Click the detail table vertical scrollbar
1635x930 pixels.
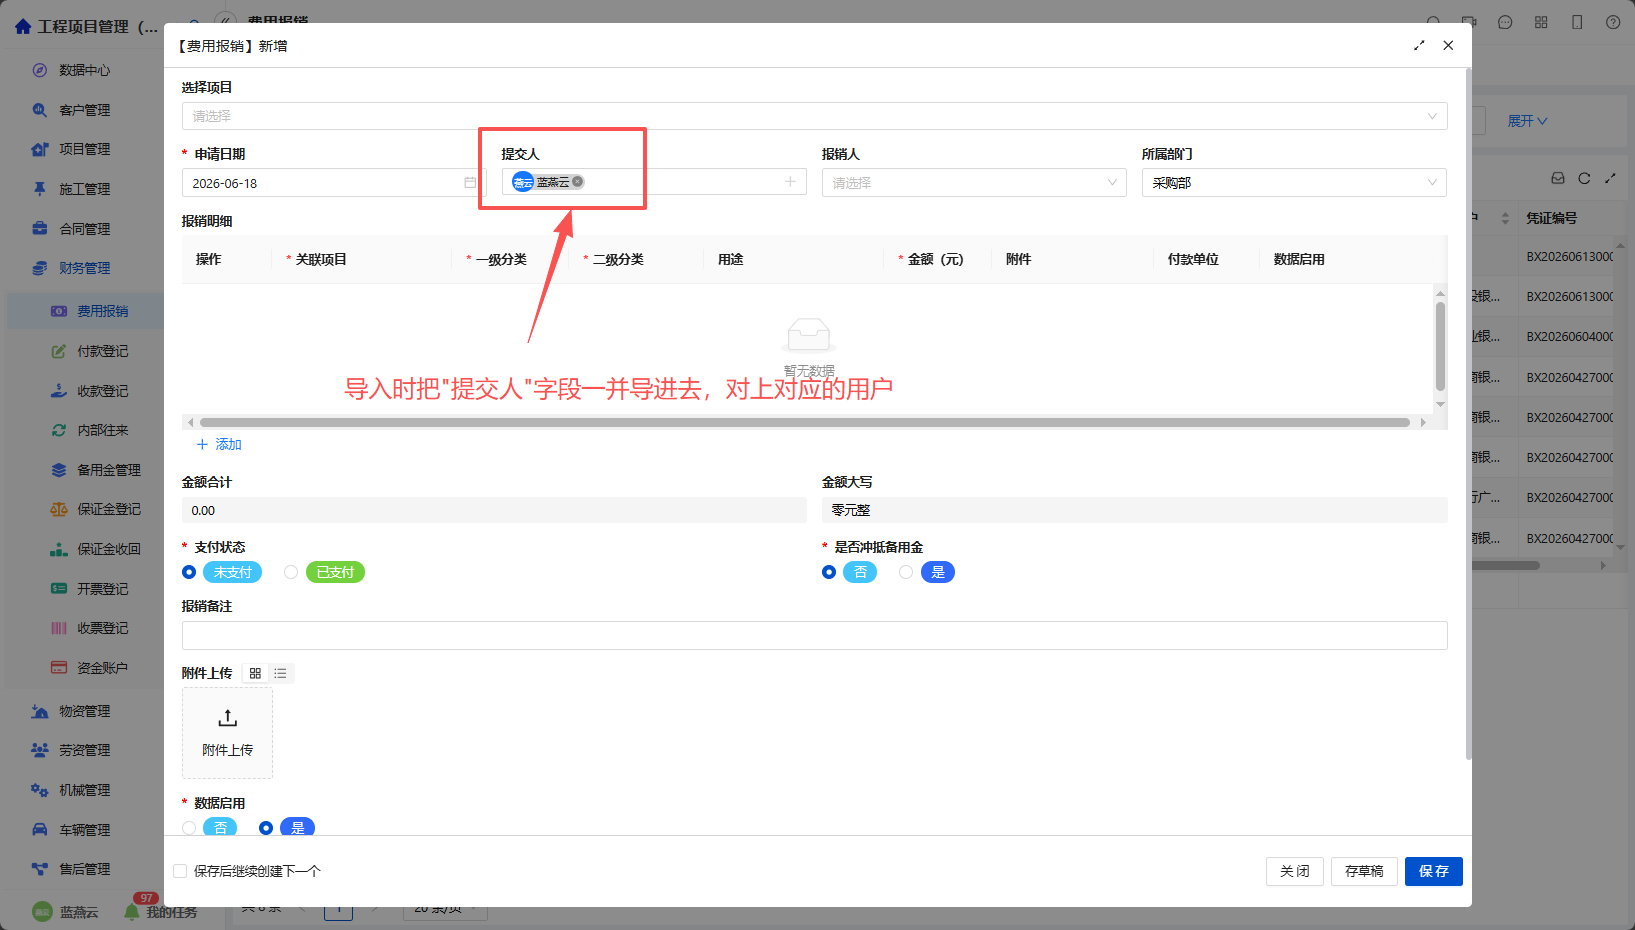[1440, 346]
